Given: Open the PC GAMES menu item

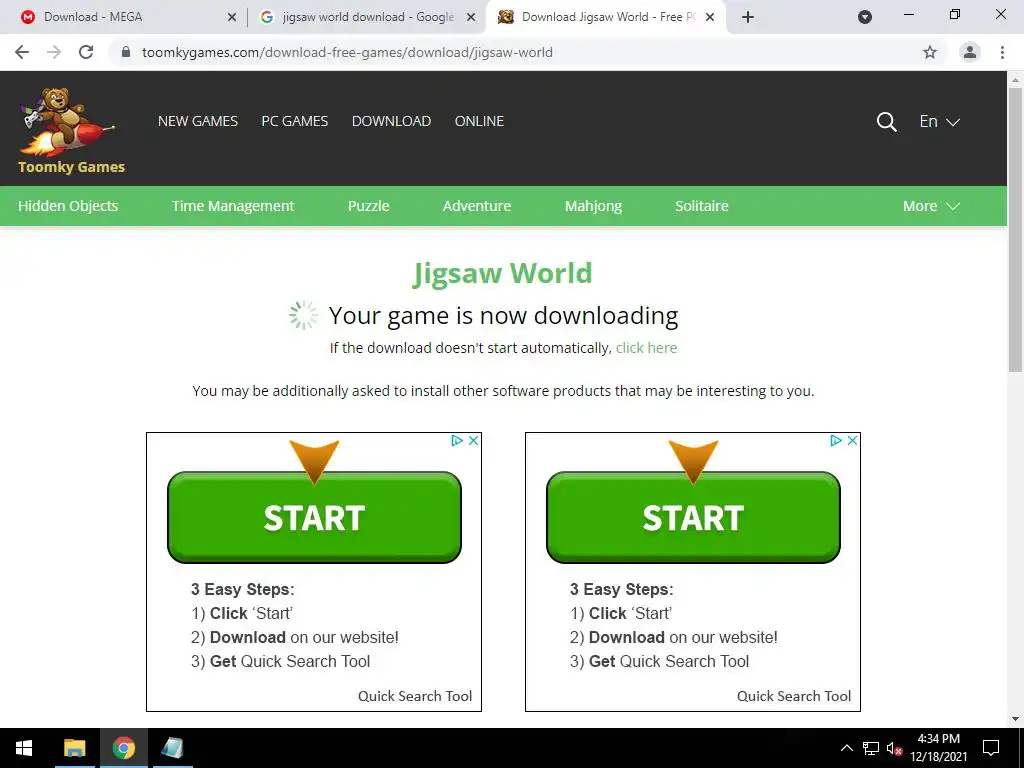Looking at the screenshot, I should coord(295,121).
